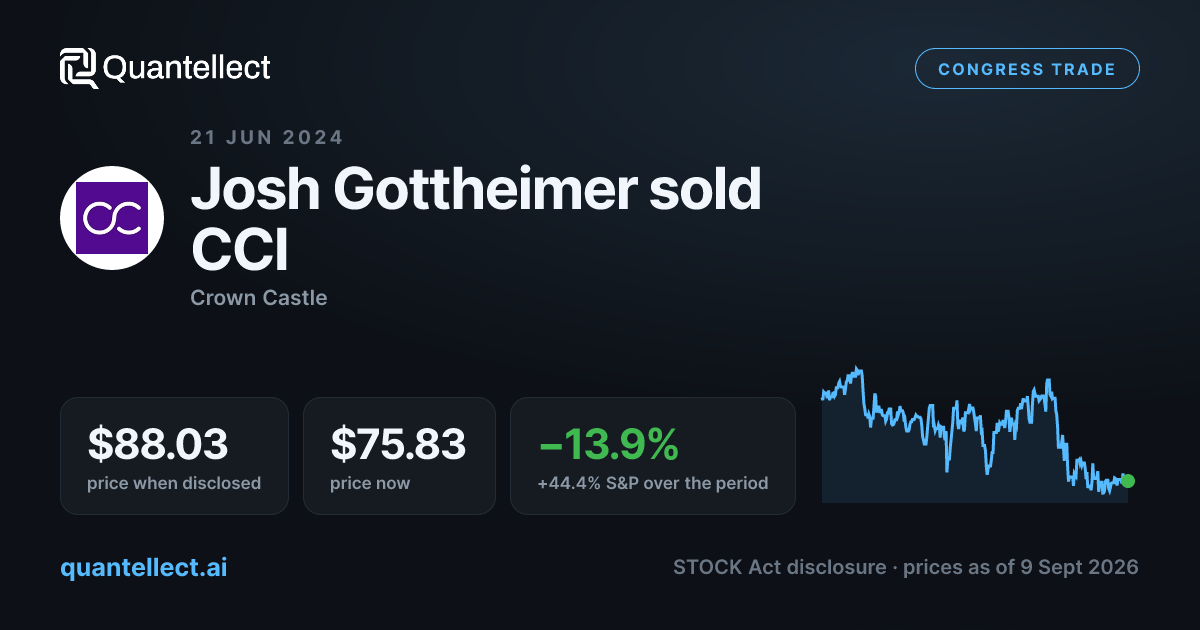The width and height of the screenshot is (1200, 630).
Task: Click the 'price when disclosed' label
Action: 174,483
